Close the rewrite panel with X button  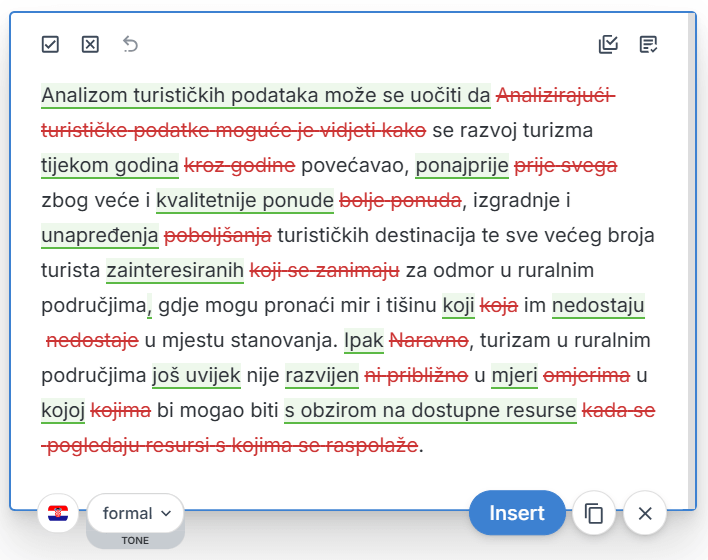click(x=645, y=514)
